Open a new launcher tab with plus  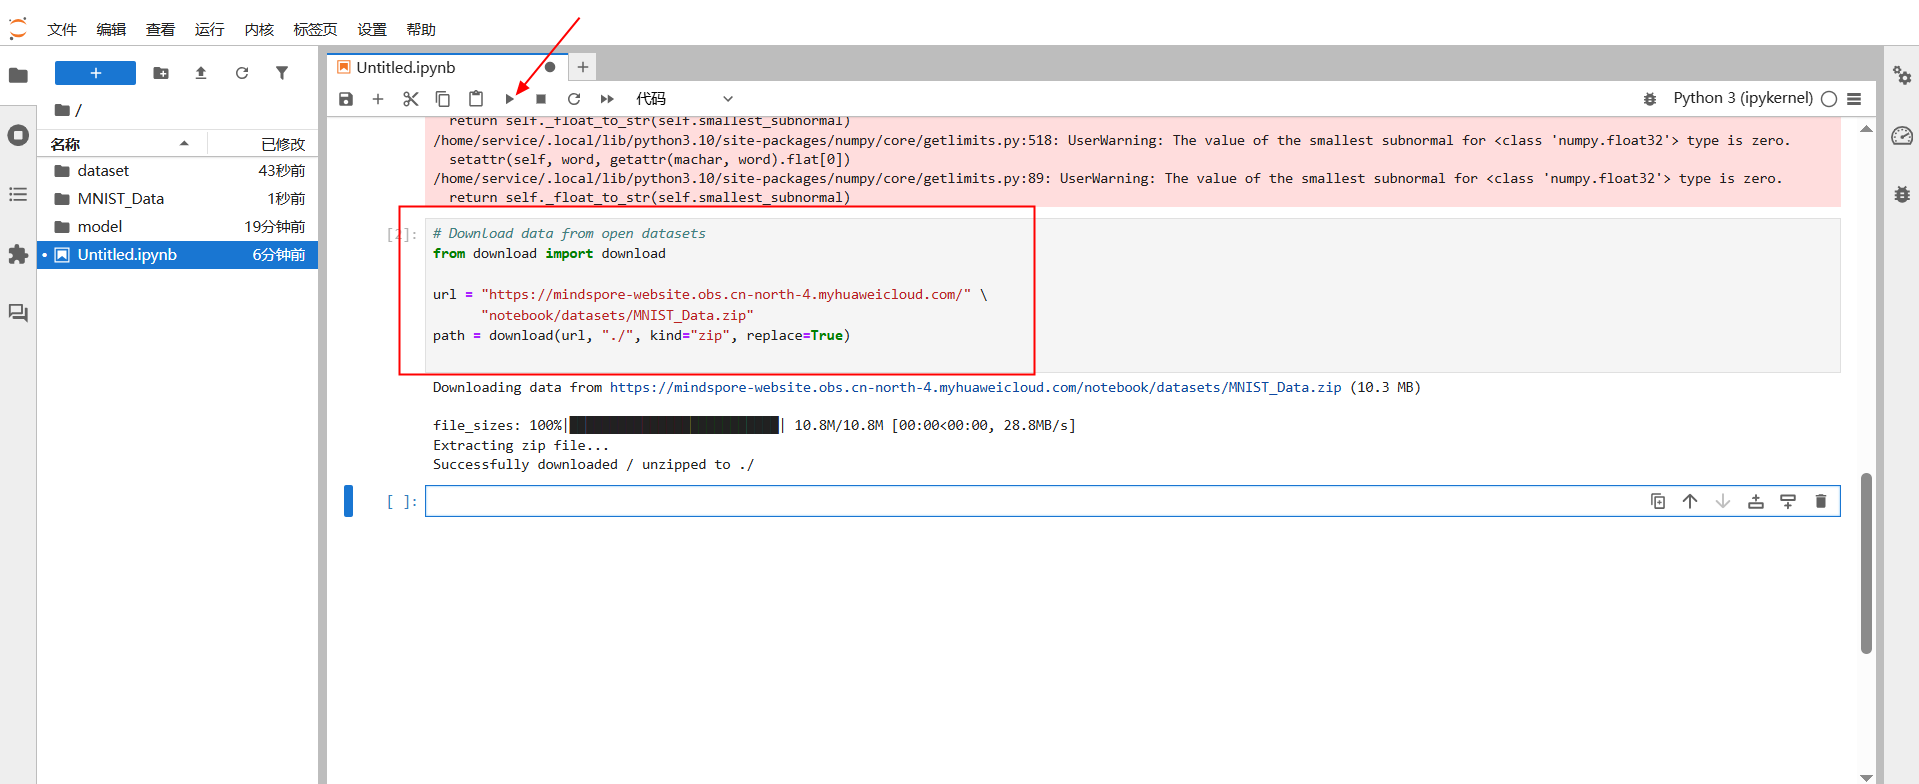pos(583,67)
